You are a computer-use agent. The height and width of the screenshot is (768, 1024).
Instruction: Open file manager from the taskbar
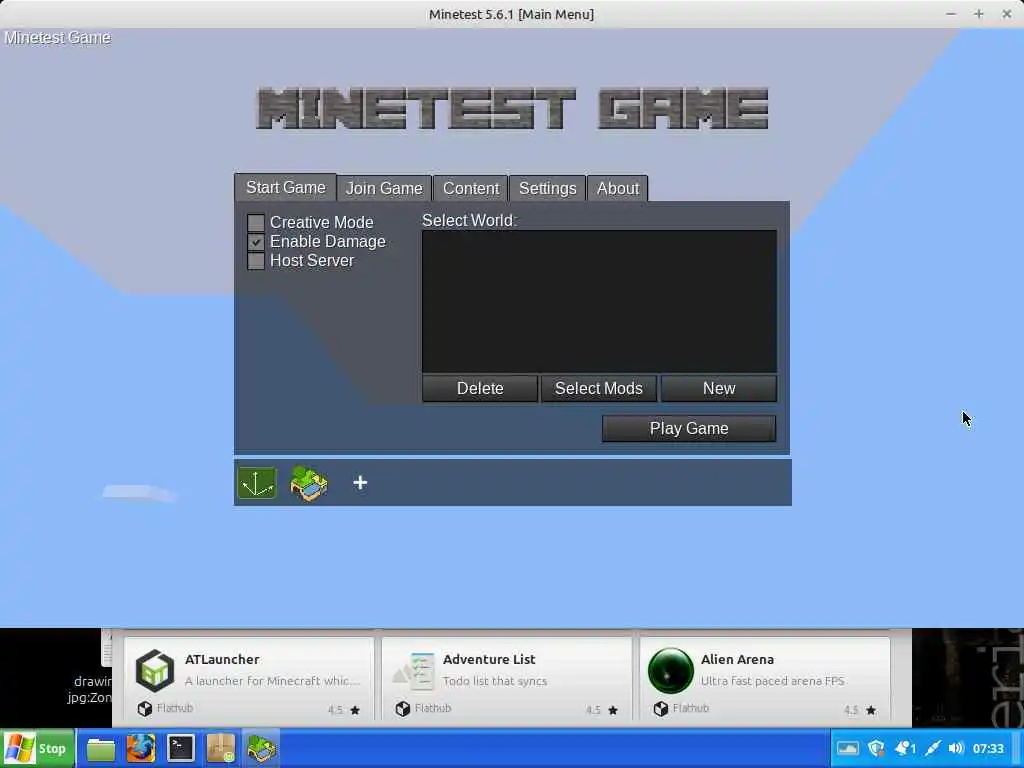pos(101,748)
